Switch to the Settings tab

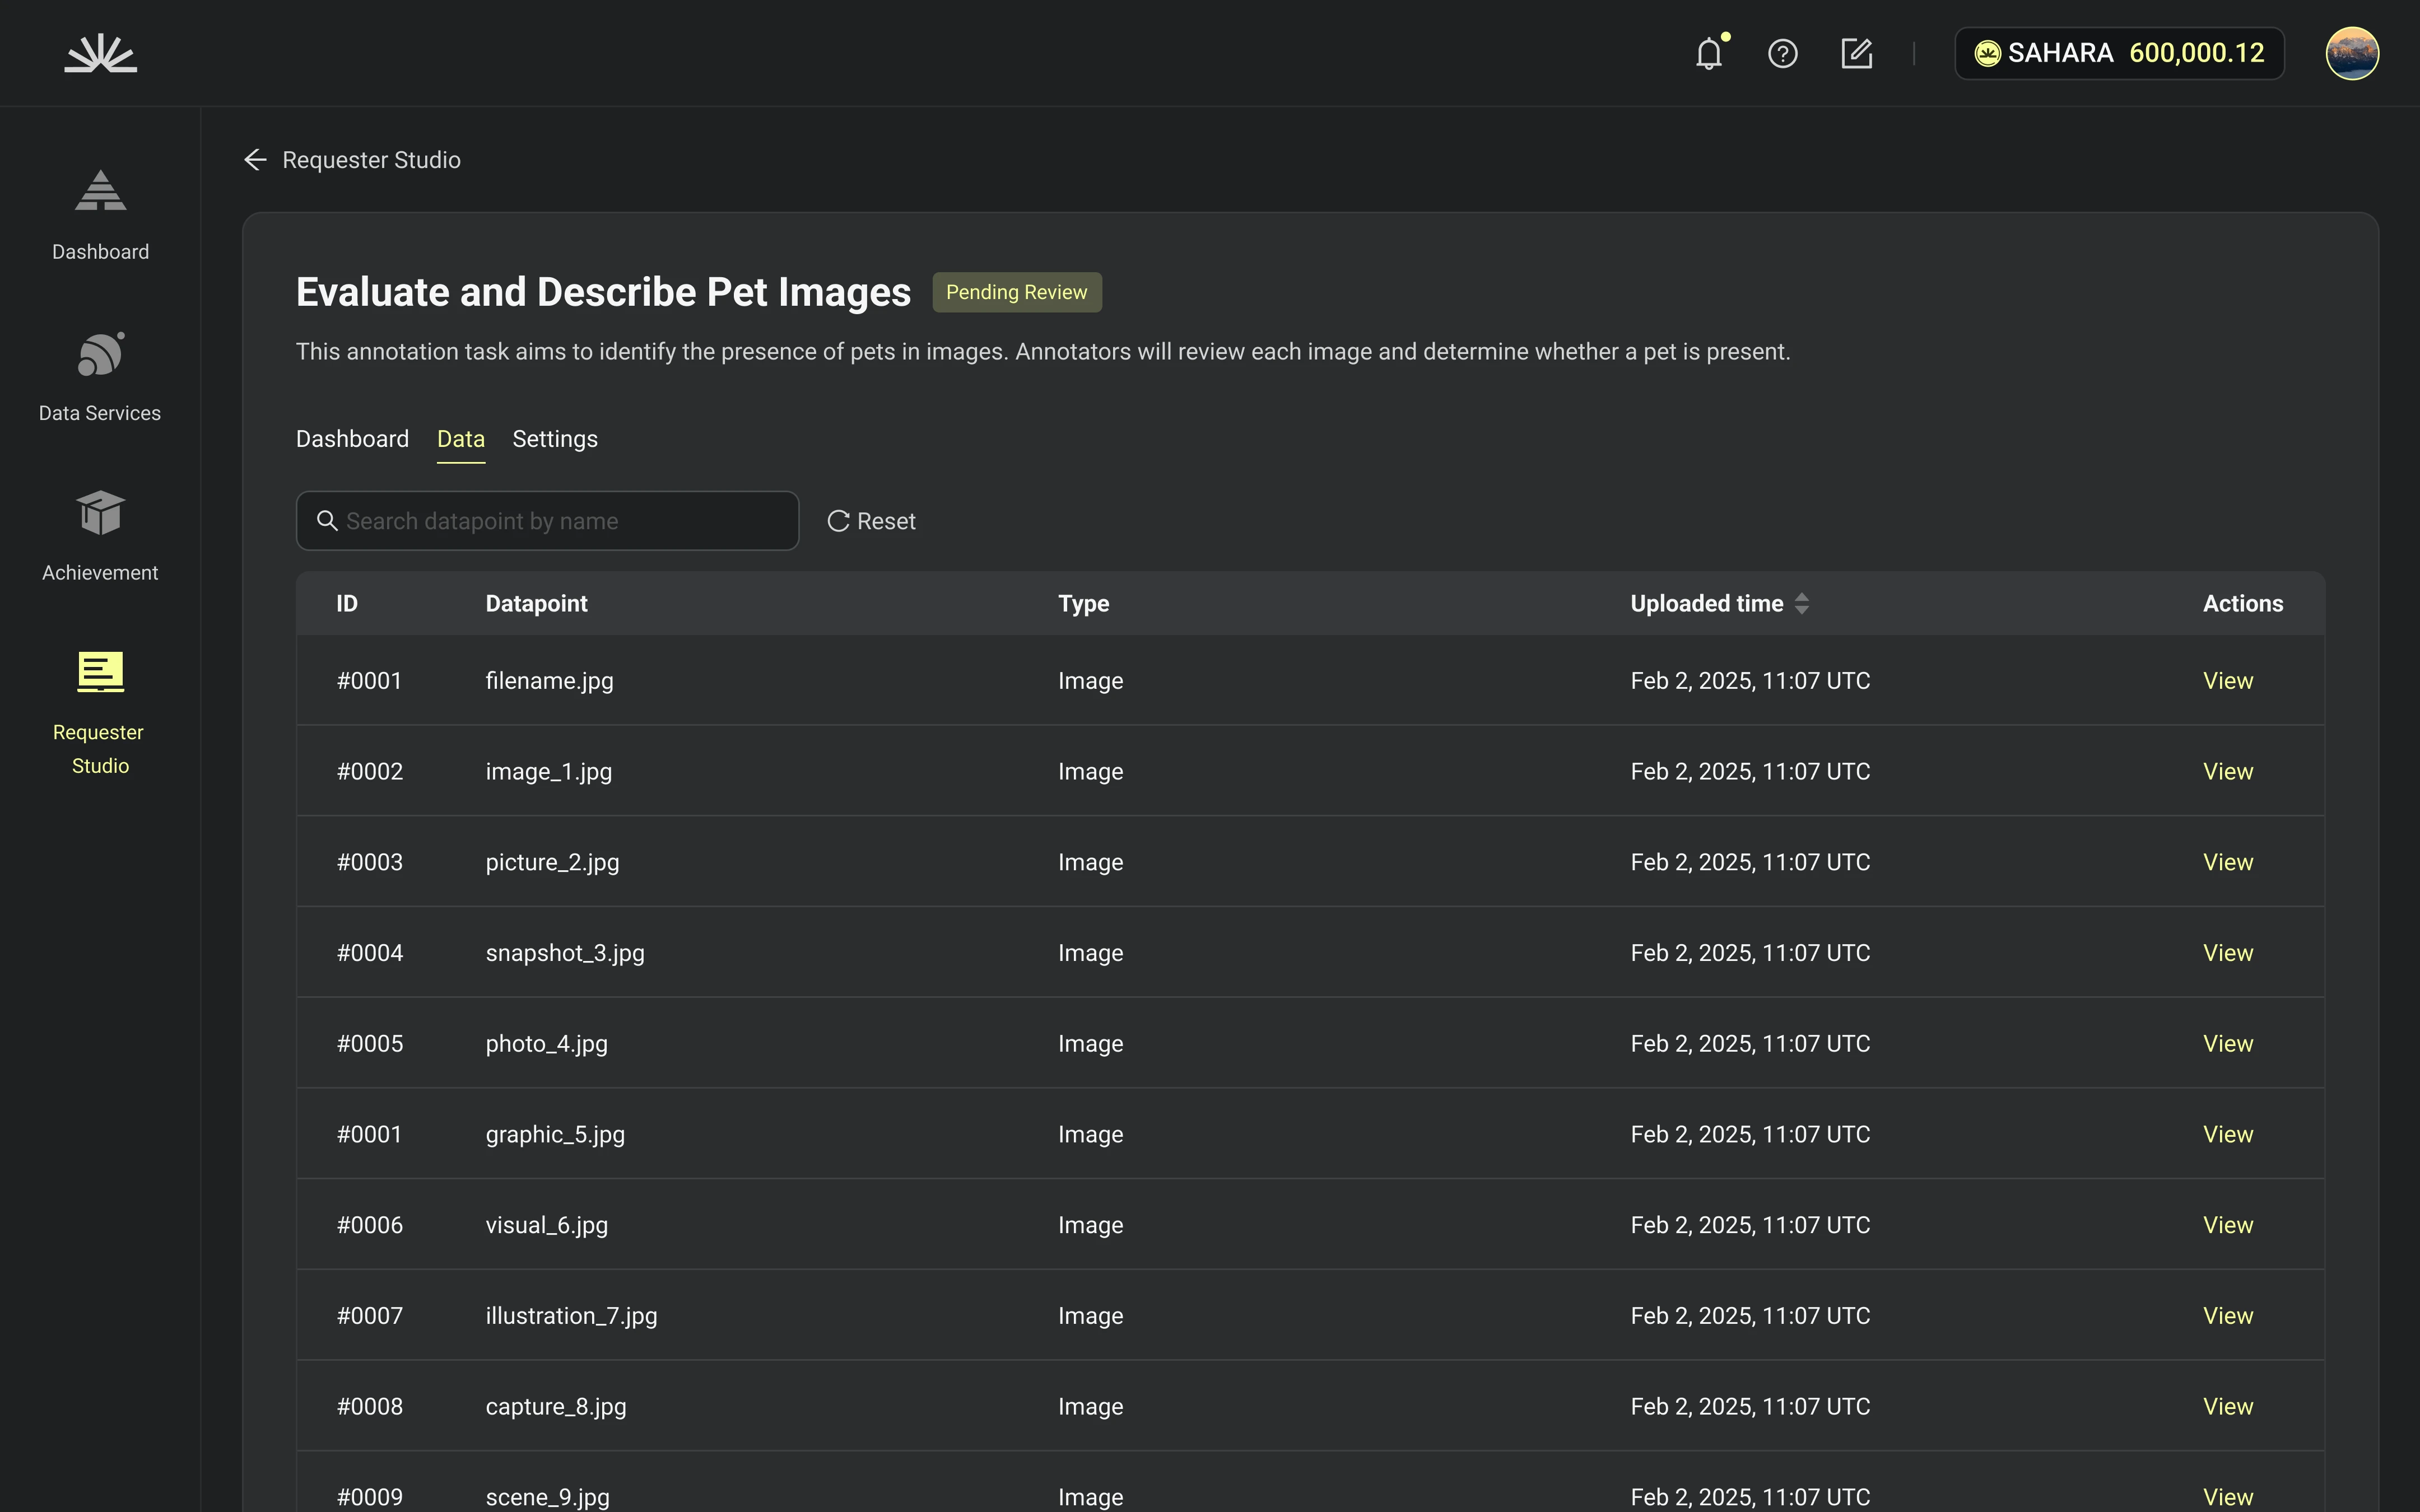pyautogui.click(x=555, y=439)
